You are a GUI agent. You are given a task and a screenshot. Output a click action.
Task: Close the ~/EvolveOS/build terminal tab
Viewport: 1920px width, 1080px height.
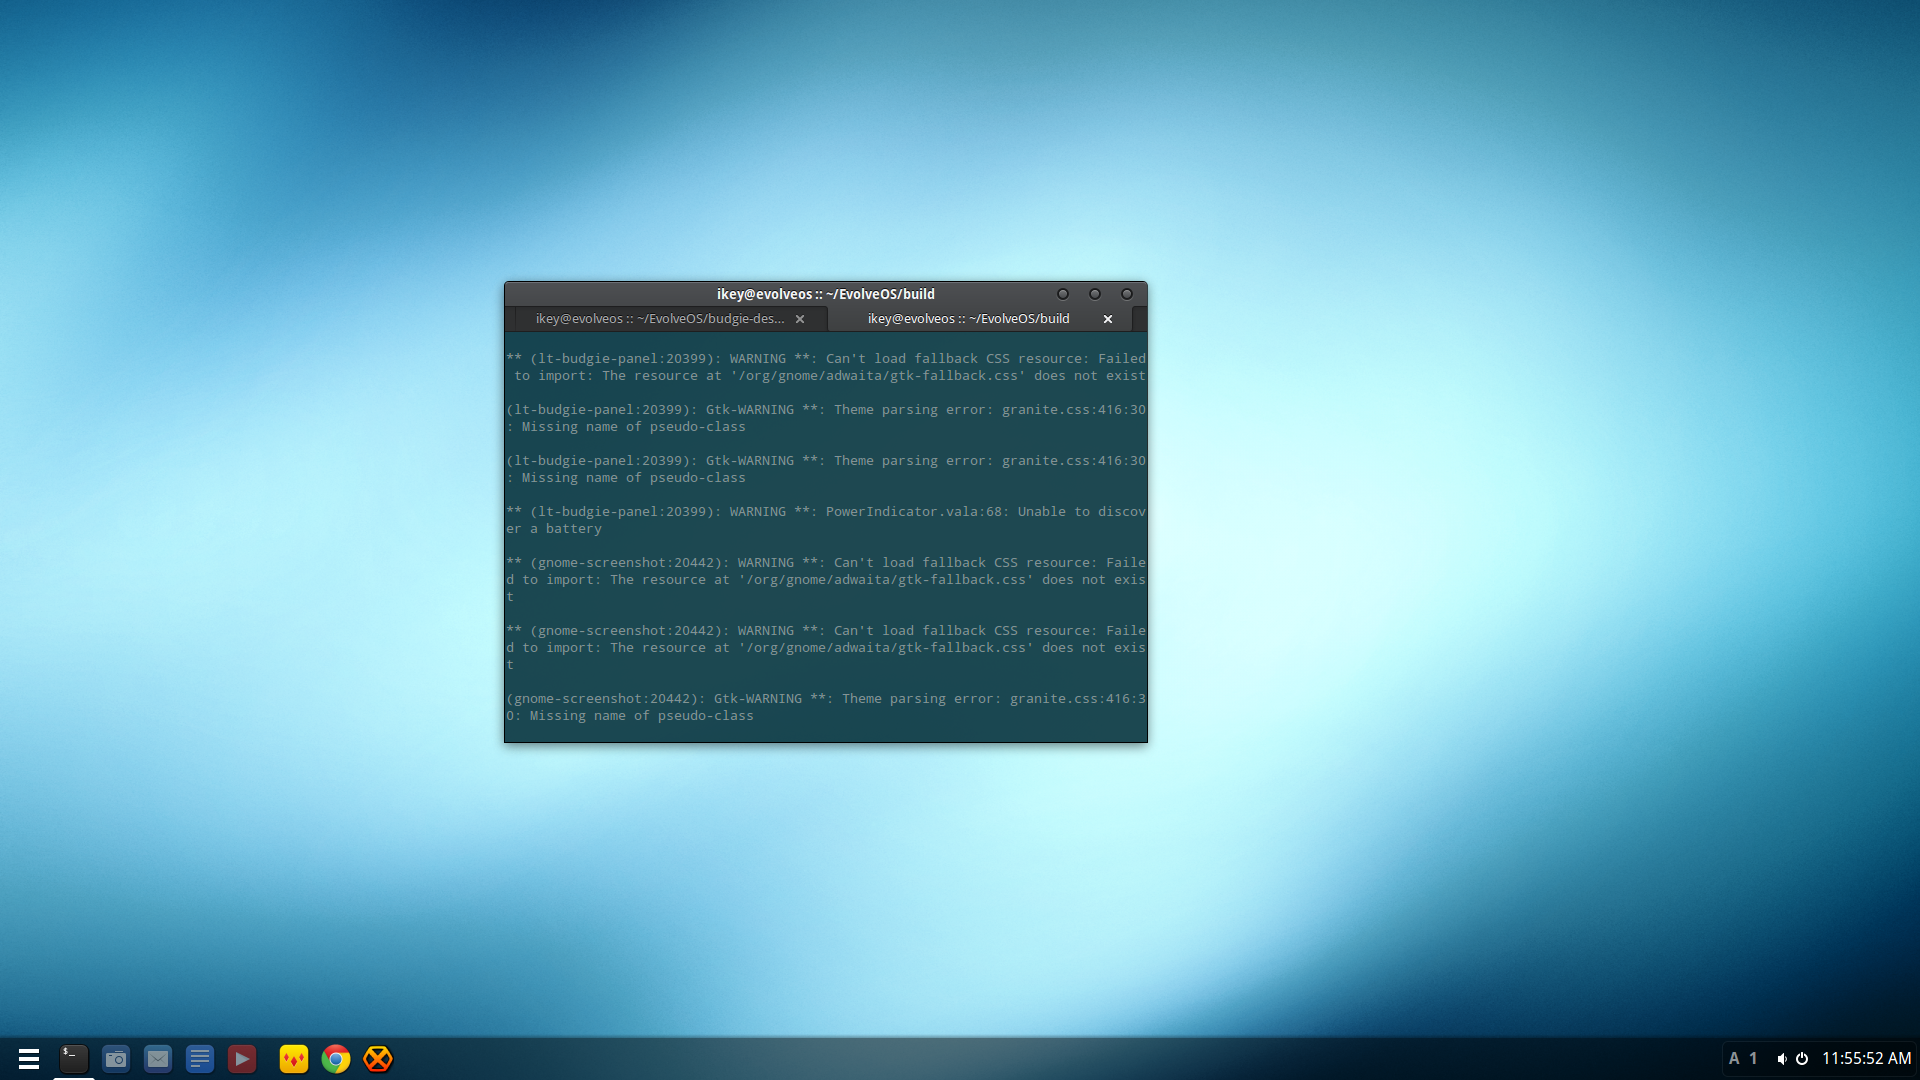pos(1108,319)
